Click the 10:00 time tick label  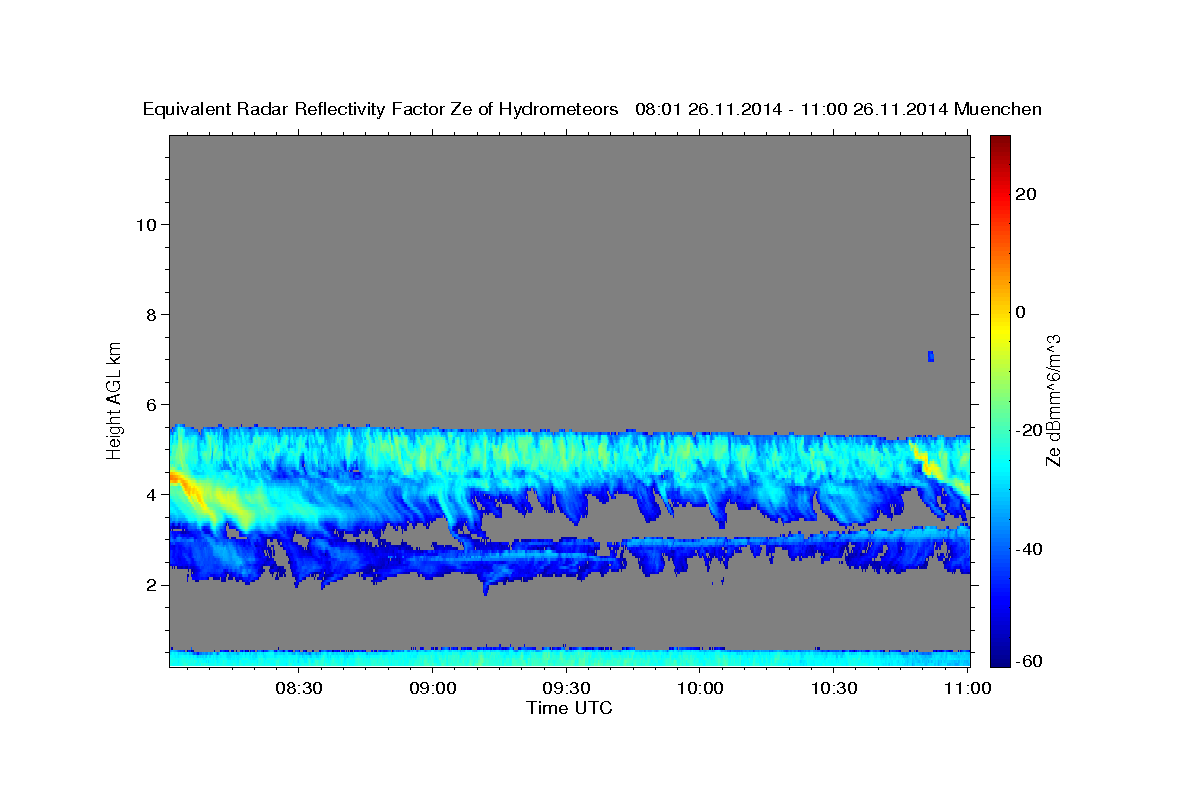point(701,689)
